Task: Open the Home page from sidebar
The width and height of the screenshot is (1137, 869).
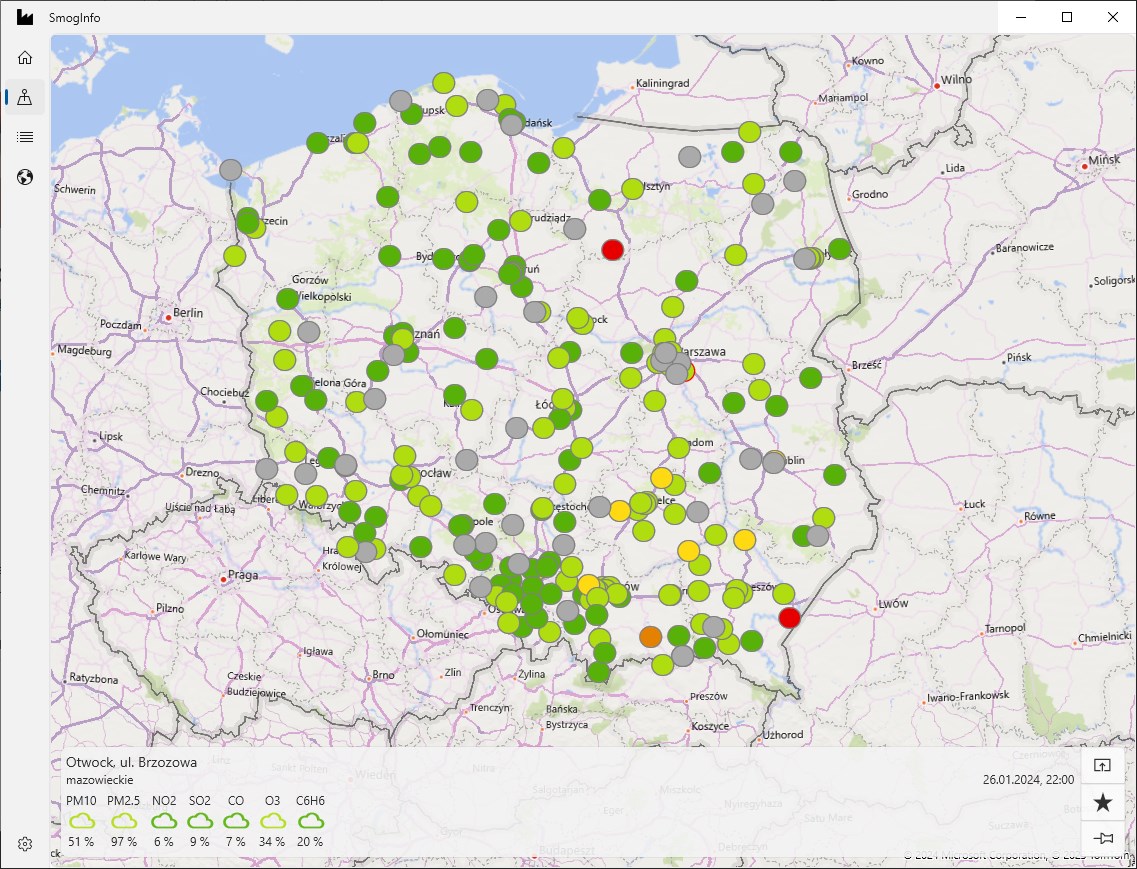Action: click(x=25, y=57)
